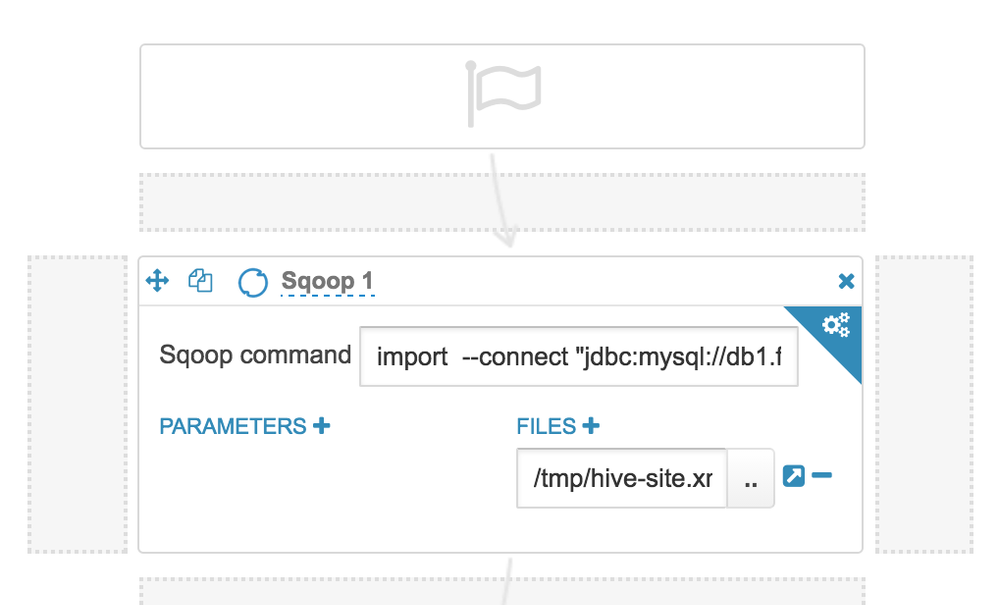Select the drop zone above Sqoop 1
This screenshot has height=605, width=999.
click(503, 202)
